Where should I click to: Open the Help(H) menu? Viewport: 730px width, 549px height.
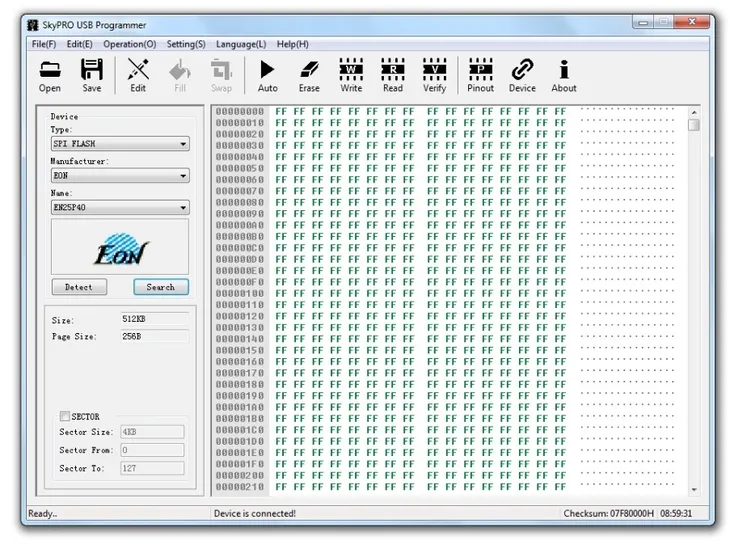[x=292, y=44]
